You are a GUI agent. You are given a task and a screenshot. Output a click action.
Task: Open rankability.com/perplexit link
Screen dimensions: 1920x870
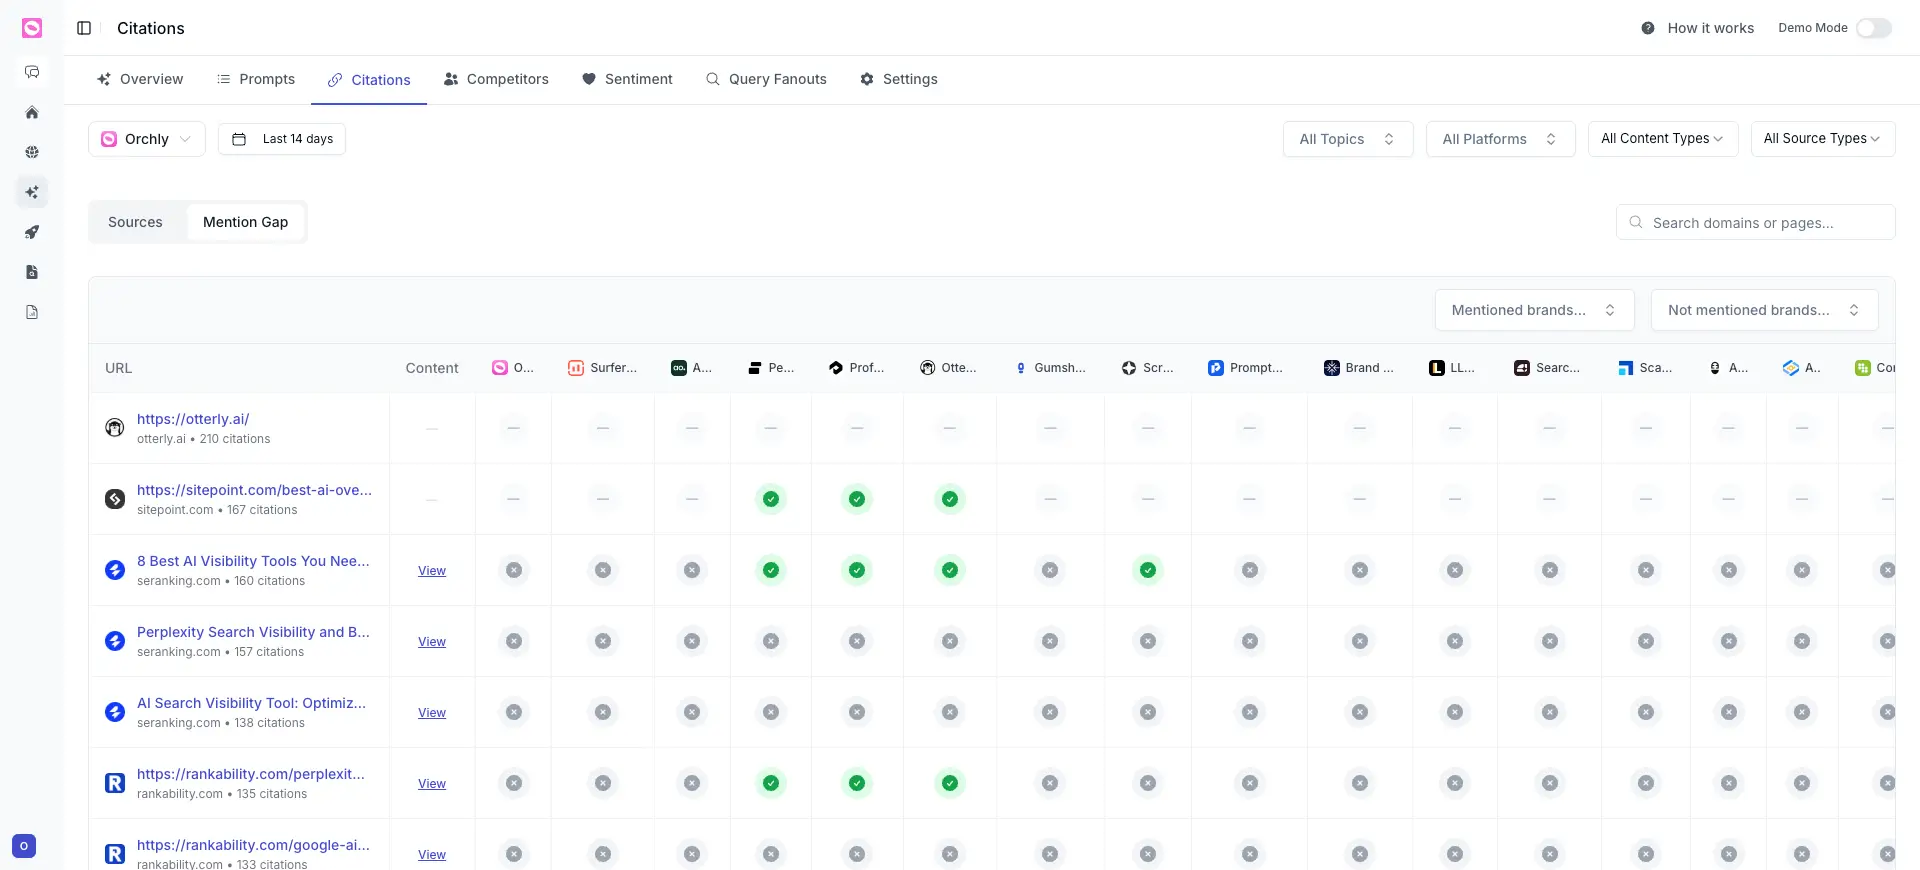[251, 774]
